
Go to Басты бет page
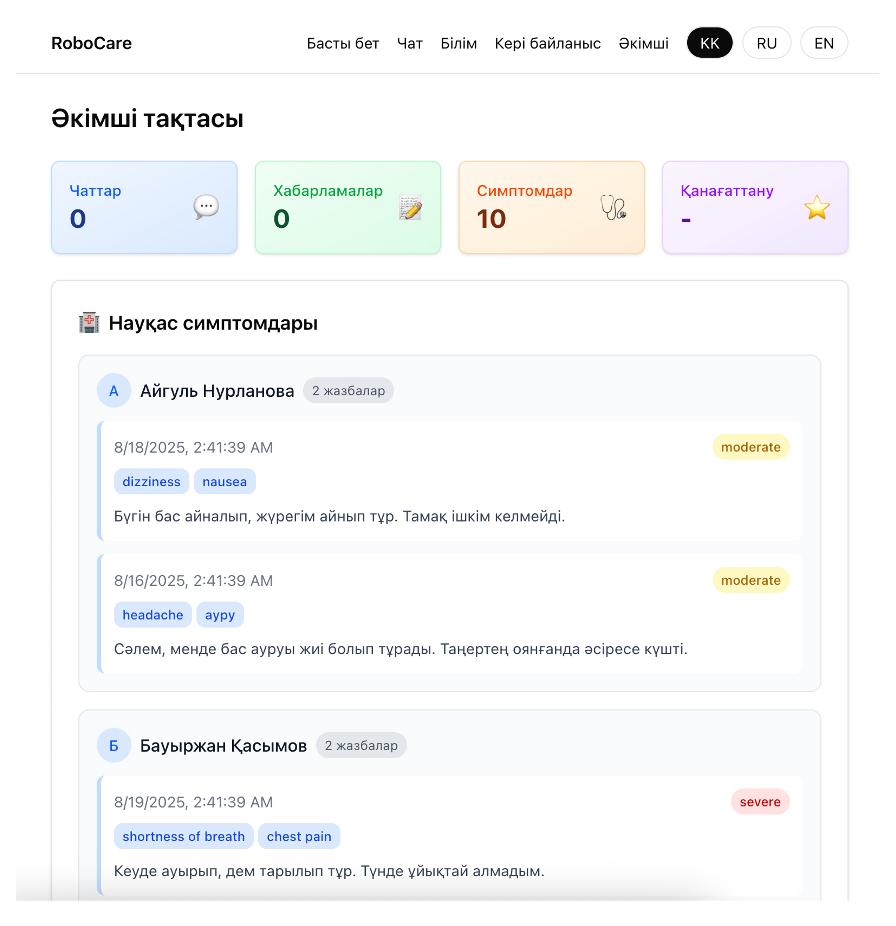tap(343, 43)
